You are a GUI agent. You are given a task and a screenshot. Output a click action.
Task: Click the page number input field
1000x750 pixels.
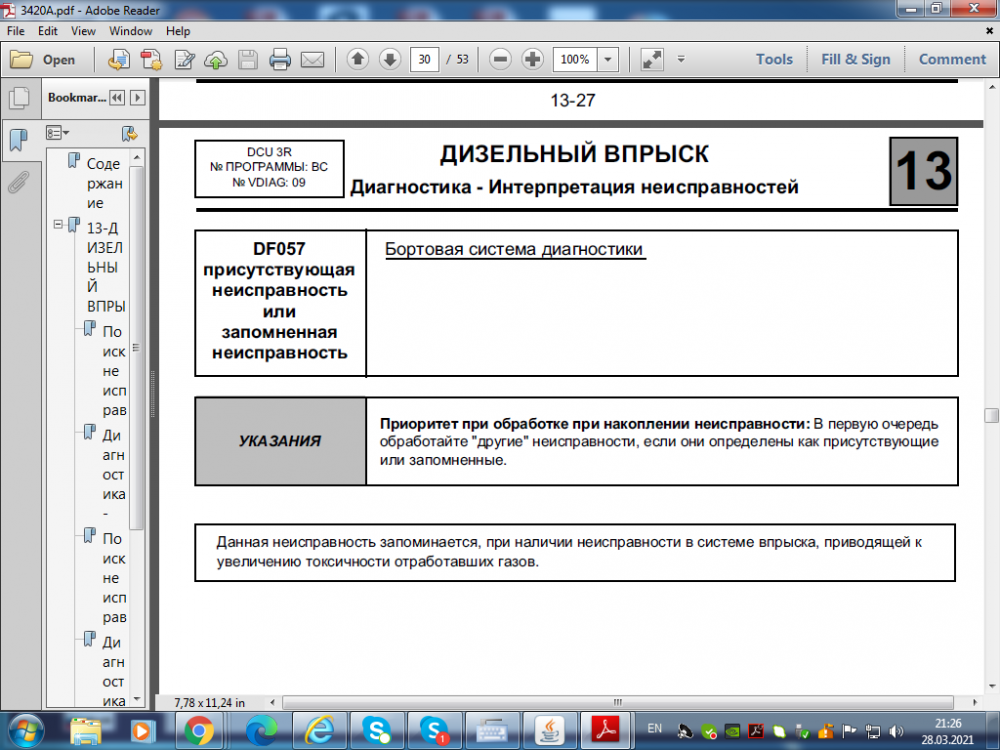[425, 59]
